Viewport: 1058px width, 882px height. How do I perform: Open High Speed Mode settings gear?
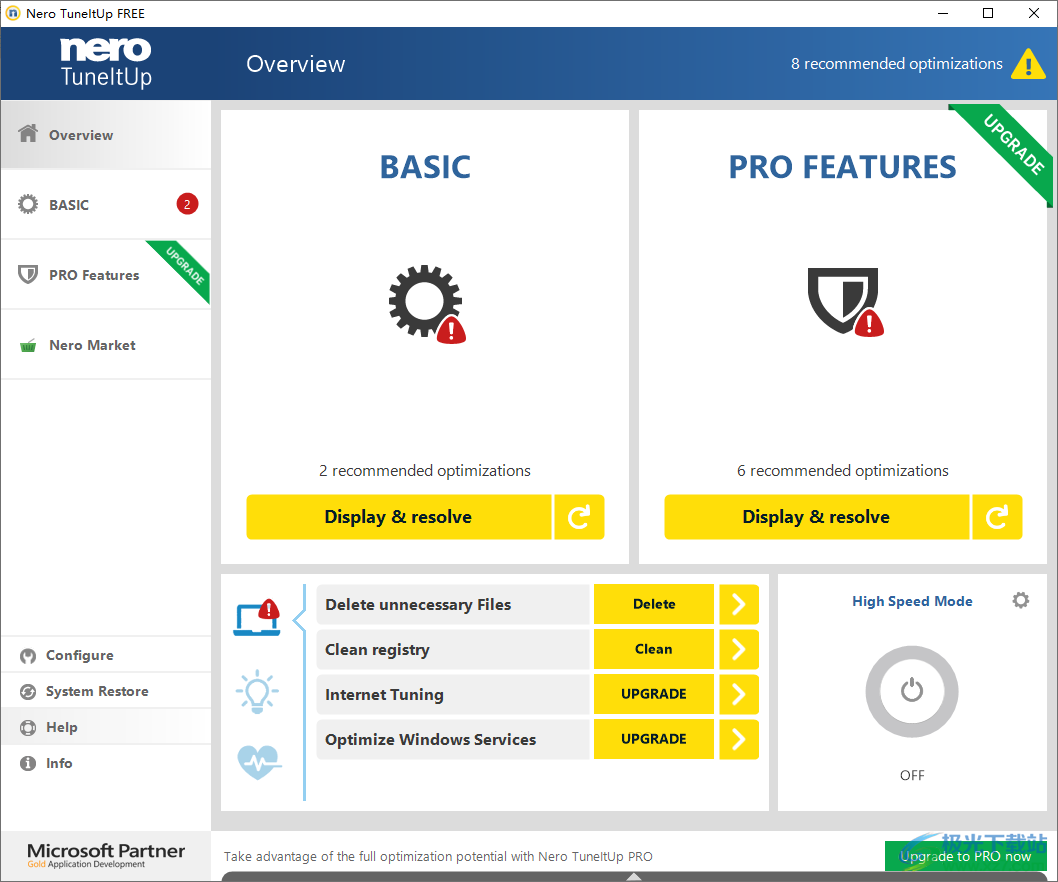pyautogui.click(x=1021, y=600)
